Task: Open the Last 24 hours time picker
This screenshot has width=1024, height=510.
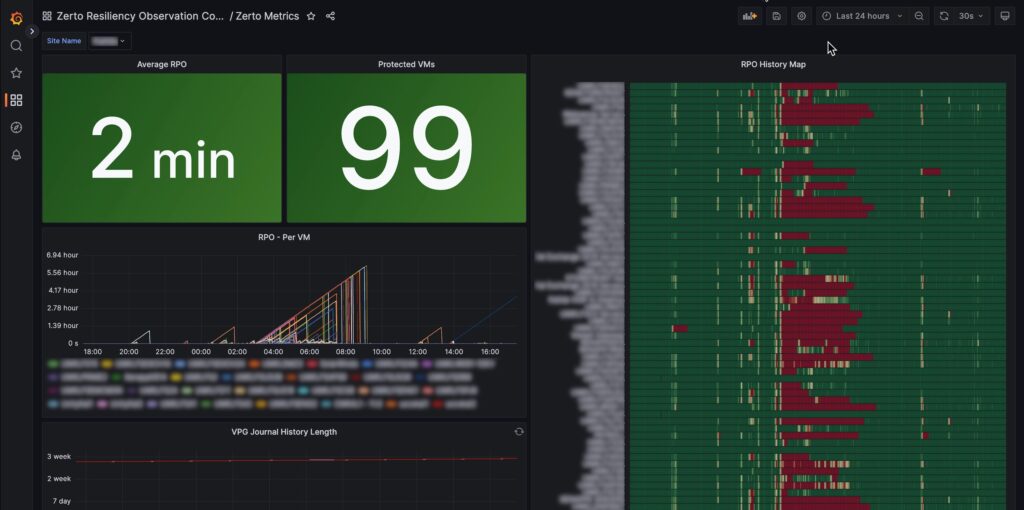Action: coord(862,16)
